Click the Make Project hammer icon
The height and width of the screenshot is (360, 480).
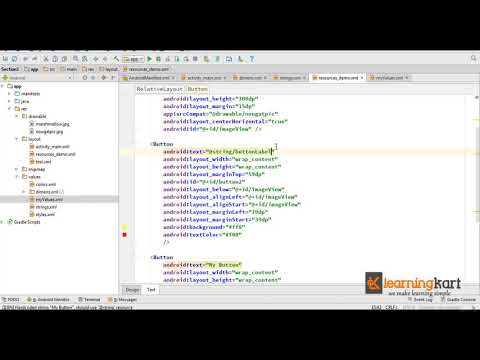click(116, 59)
